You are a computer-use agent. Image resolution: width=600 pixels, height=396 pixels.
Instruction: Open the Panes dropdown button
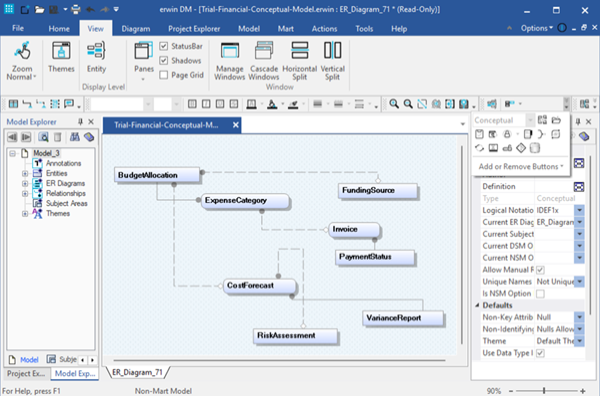point(143,61)
